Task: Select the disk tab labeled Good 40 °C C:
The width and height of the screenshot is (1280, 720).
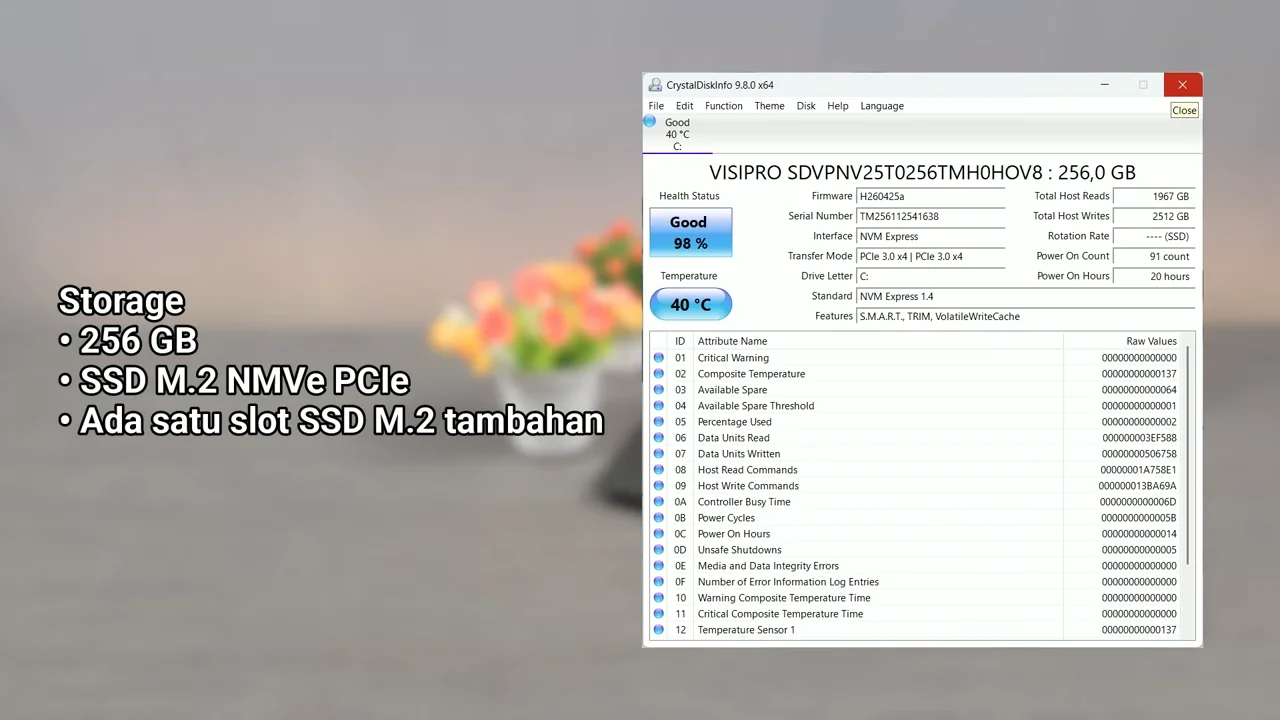Action: [x=677, y=134]
